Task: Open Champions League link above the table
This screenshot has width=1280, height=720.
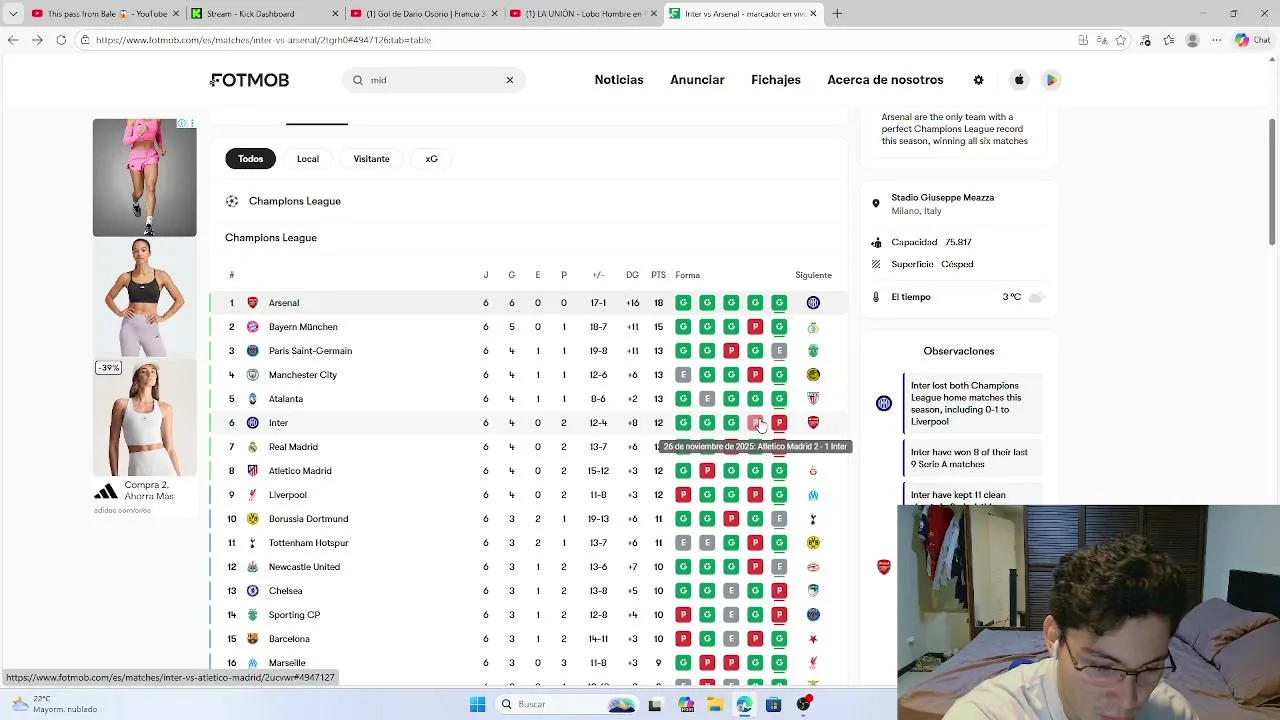Action: pyautogui.click(x=295, y=201)
